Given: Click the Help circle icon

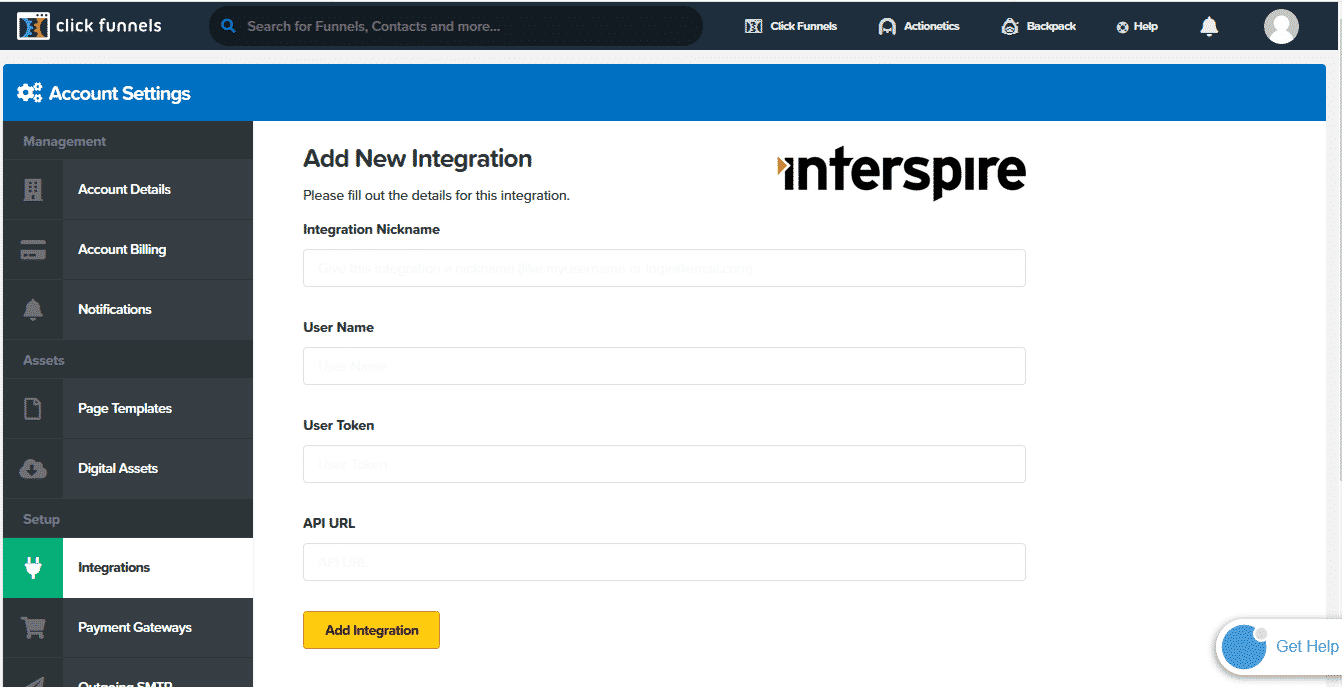Looking at the screenshot, I should 1122,27.
